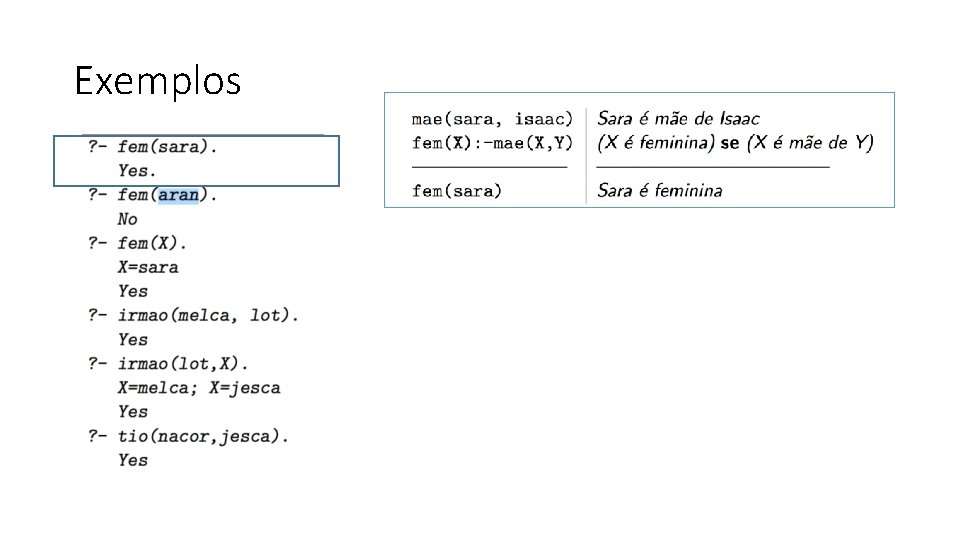Click the "mae(sara, isaac)" fact
Viewport: 960px width, 540px height.
(x=492, y=119)
